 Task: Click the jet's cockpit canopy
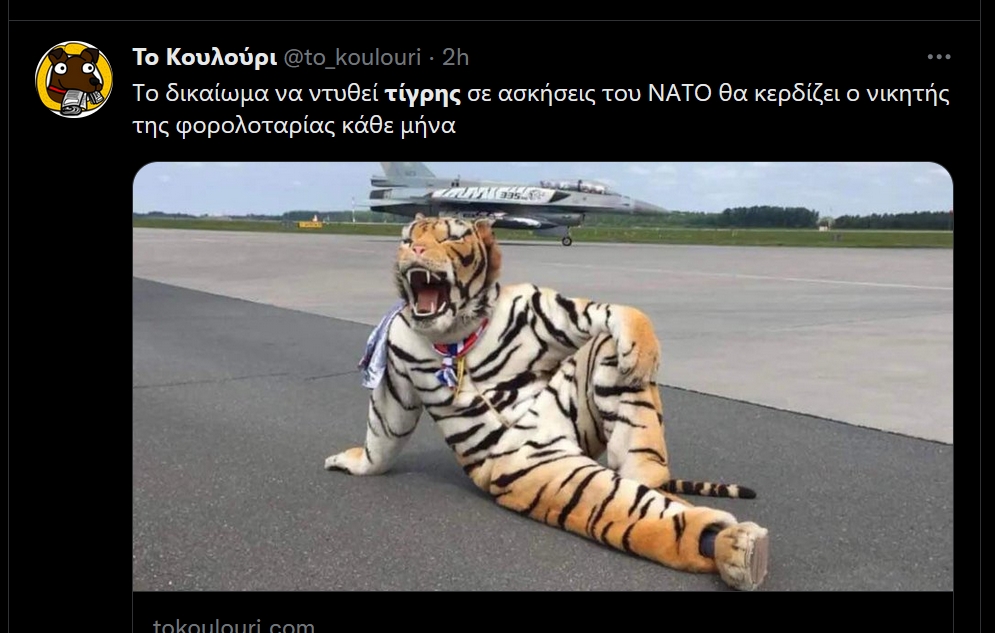pyautogui.click(x=576, y=186)
